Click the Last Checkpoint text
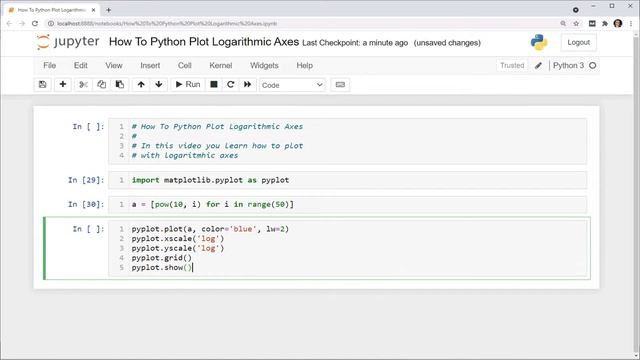The height and width of the screenshot is (360, 640). point(355,43)
